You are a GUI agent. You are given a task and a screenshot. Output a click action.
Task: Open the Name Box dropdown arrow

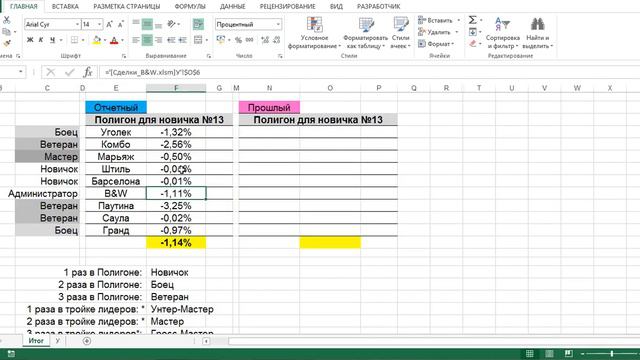[20, 72]
